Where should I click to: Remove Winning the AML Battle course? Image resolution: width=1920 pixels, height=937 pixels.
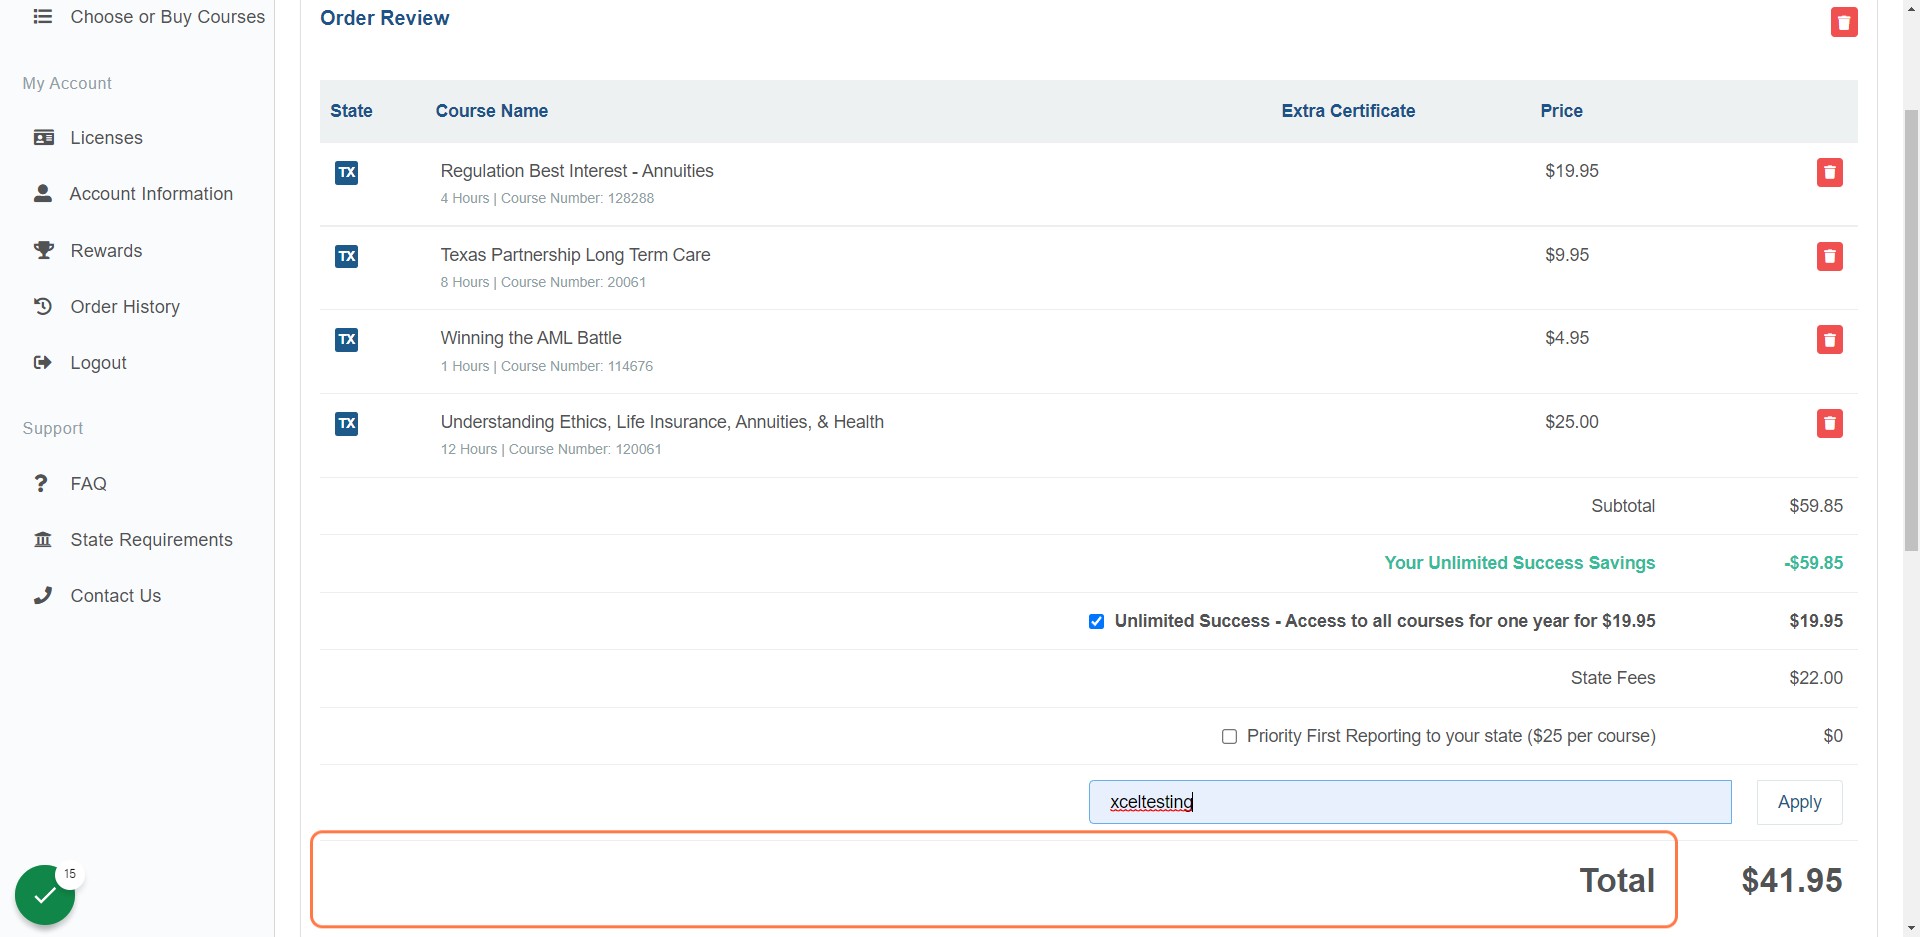pos(1830,340)
